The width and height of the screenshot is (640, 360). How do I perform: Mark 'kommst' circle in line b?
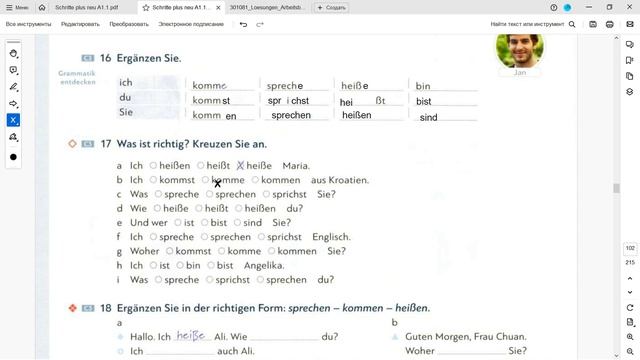pyautogui.click(x=153, y=180)
